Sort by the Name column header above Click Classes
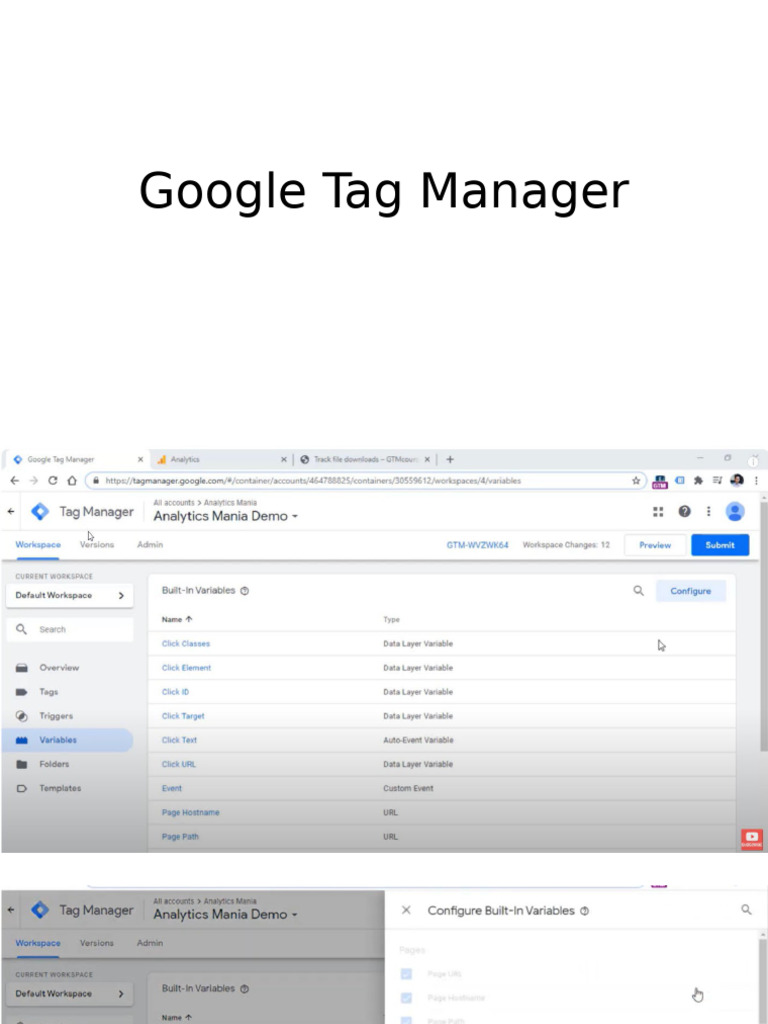The image size is (768, 1024). coord(177,619)
